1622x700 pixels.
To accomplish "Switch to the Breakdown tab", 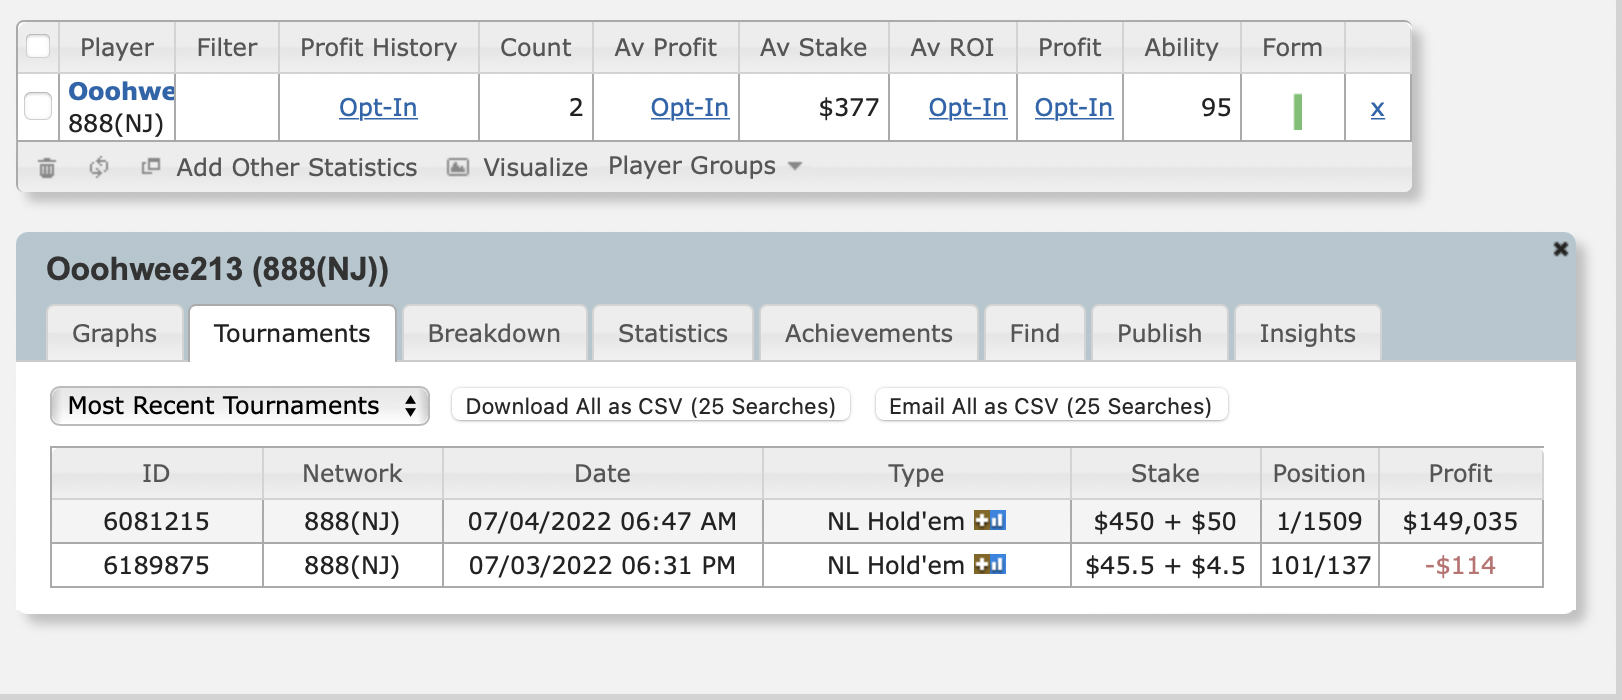I will tap(494, 334).
